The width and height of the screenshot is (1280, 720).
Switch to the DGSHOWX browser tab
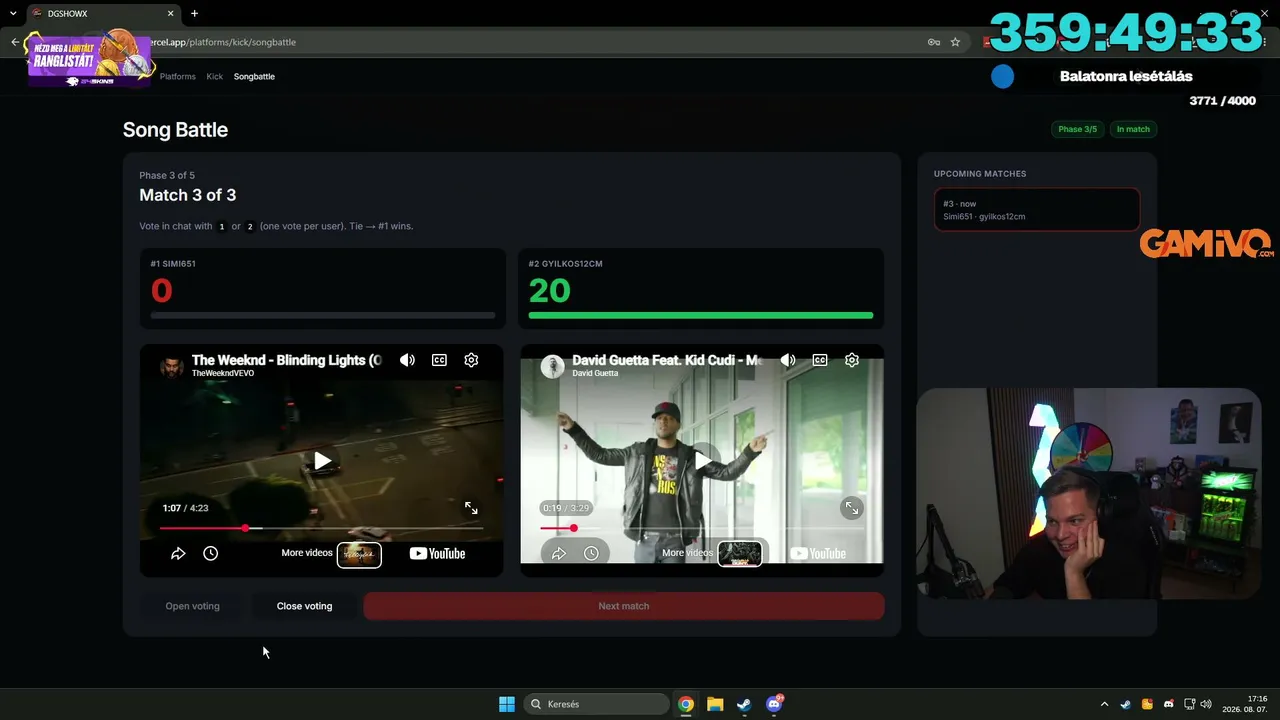point(100,14)
